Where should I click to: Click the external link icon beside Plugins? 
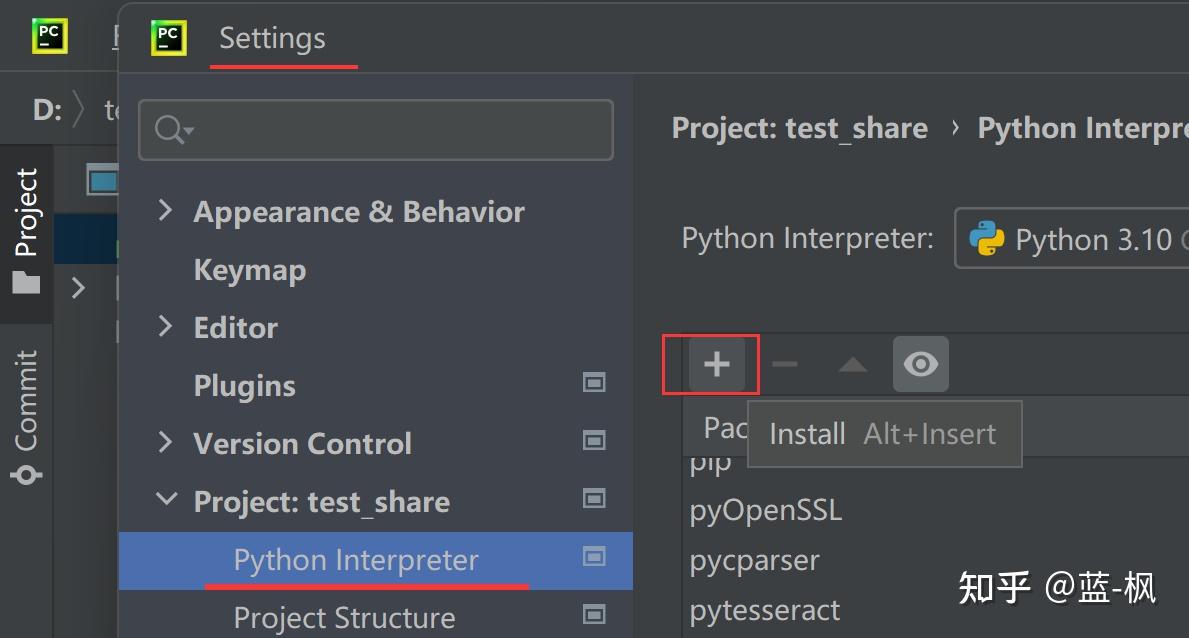pyautogui.click(x=594, y=383)
